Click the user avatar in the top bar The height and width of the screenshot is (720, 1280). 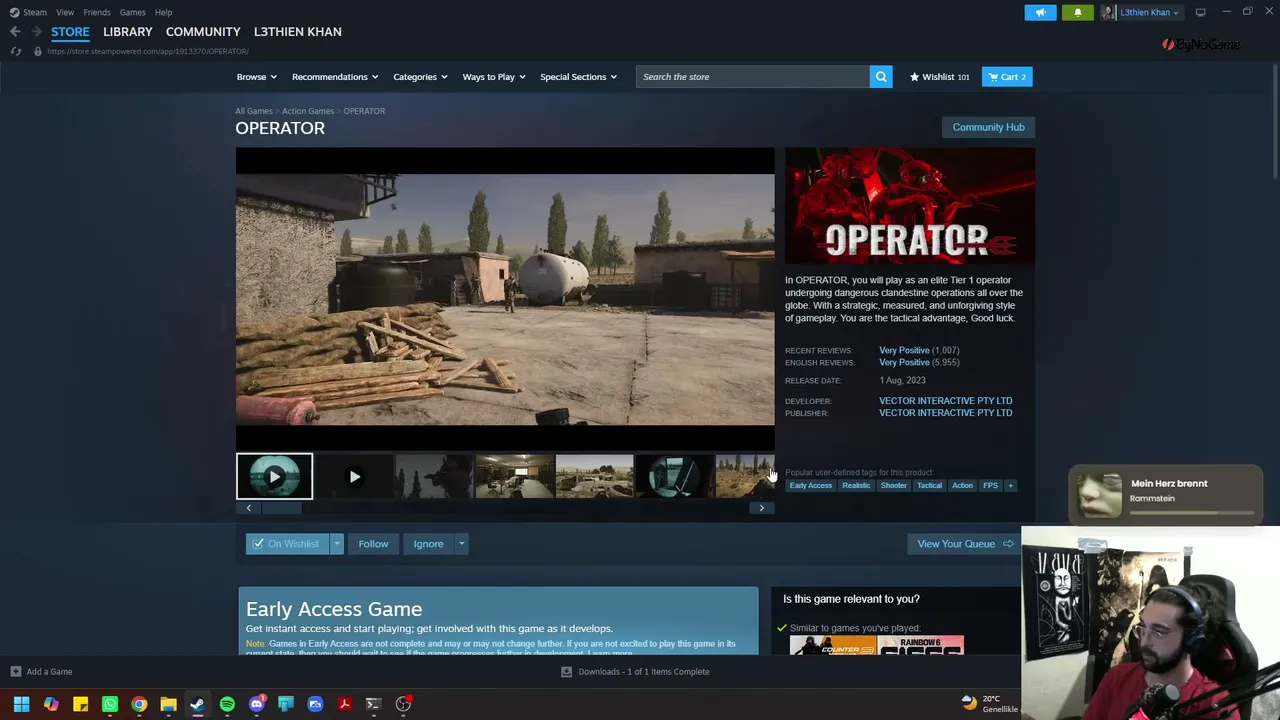click(x=1108, y=12)
